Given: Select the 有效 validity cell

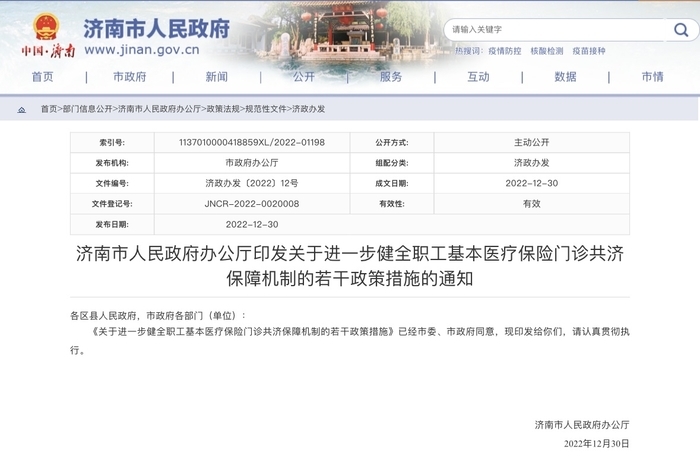Looking at the screenshot, I should pos(532,204).
